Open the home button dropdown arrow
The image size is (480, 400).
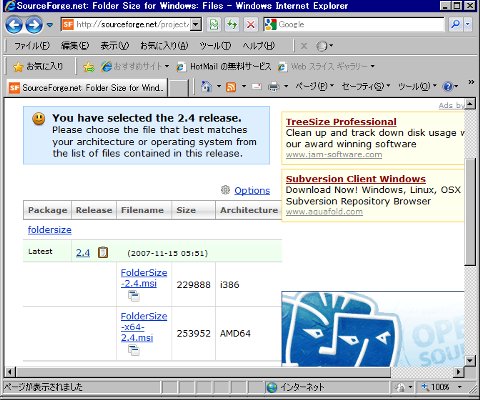(x=219, y=87)
